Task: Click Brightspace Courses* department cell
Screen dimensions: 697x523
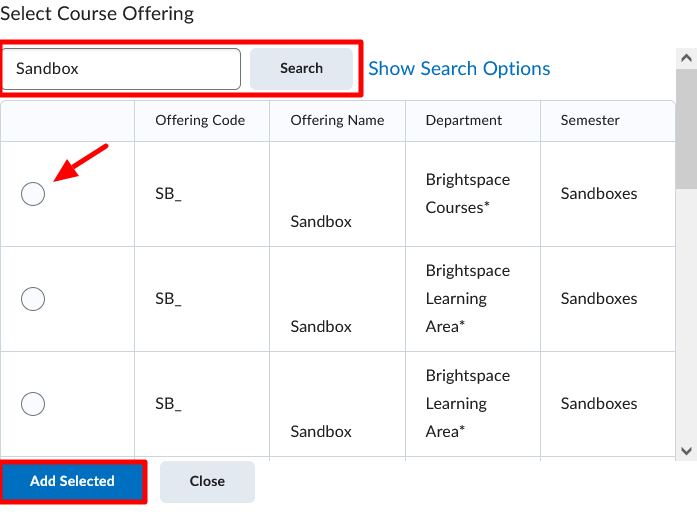Action: (468, 194)
